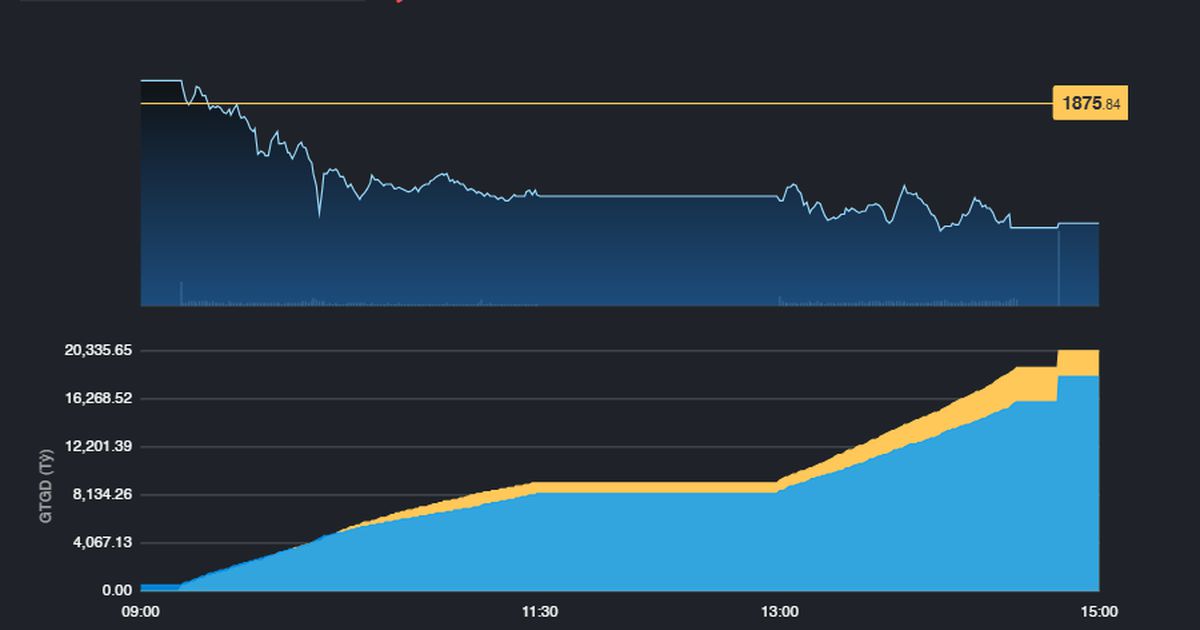Image resolution: width=1200 pixels, height=630 pixels.
Task: Click the 20,335.65 value axis label
Action: pyautogui.click(x=97, y=351)
